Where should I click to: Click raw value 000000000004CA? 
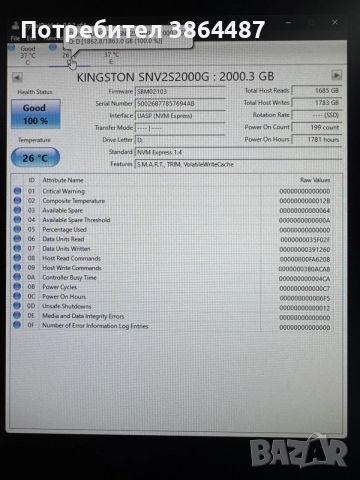tap(304, 279)
